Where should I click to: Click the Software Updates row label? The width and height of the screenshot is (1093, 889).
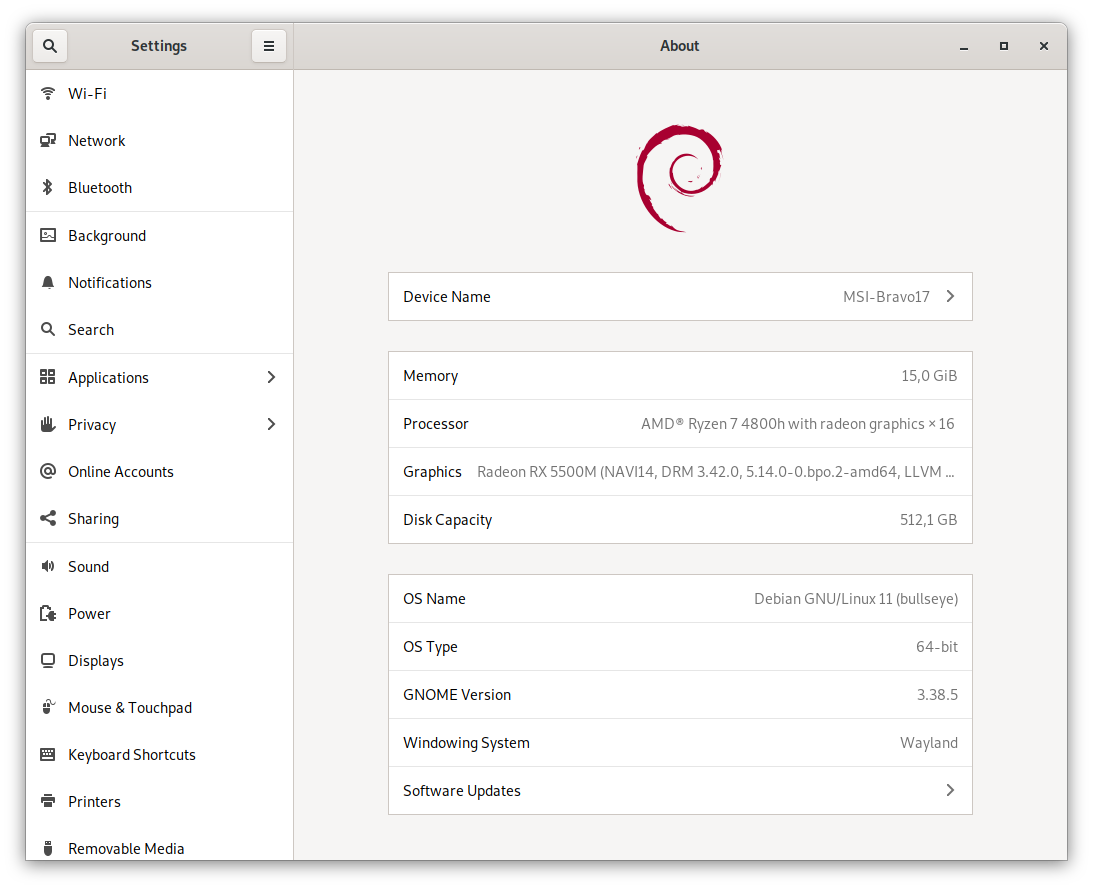tap(461, 791)
